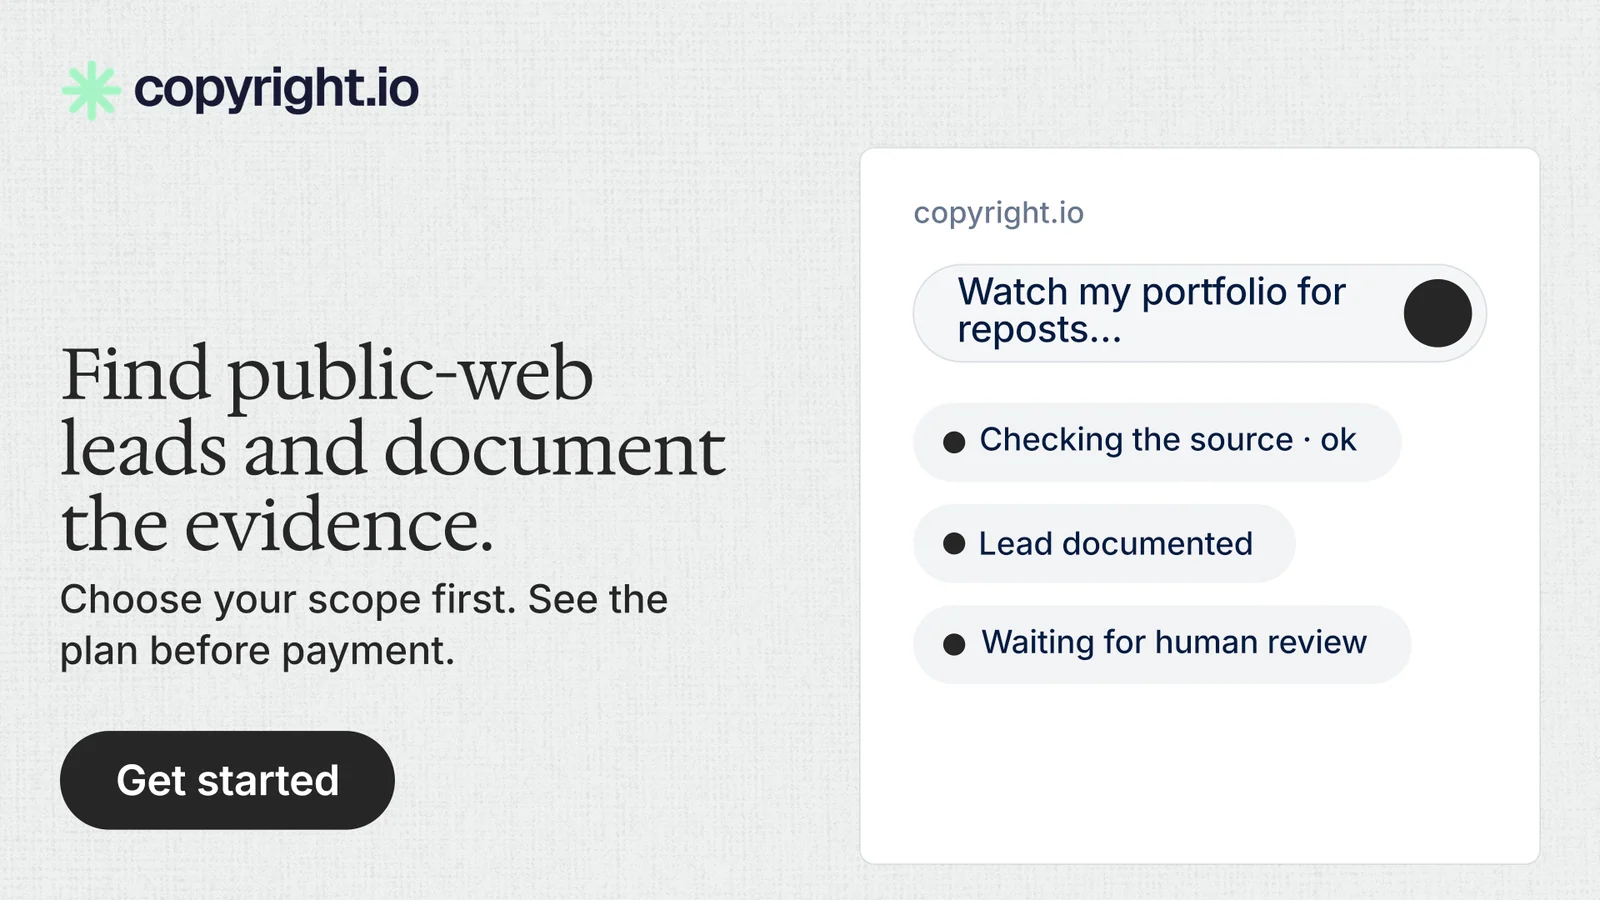This screenshot has width=1600, height=900.
Task: Click the bullet dot beside 'Waiting for human review'
Action: (x=954, y=644)
